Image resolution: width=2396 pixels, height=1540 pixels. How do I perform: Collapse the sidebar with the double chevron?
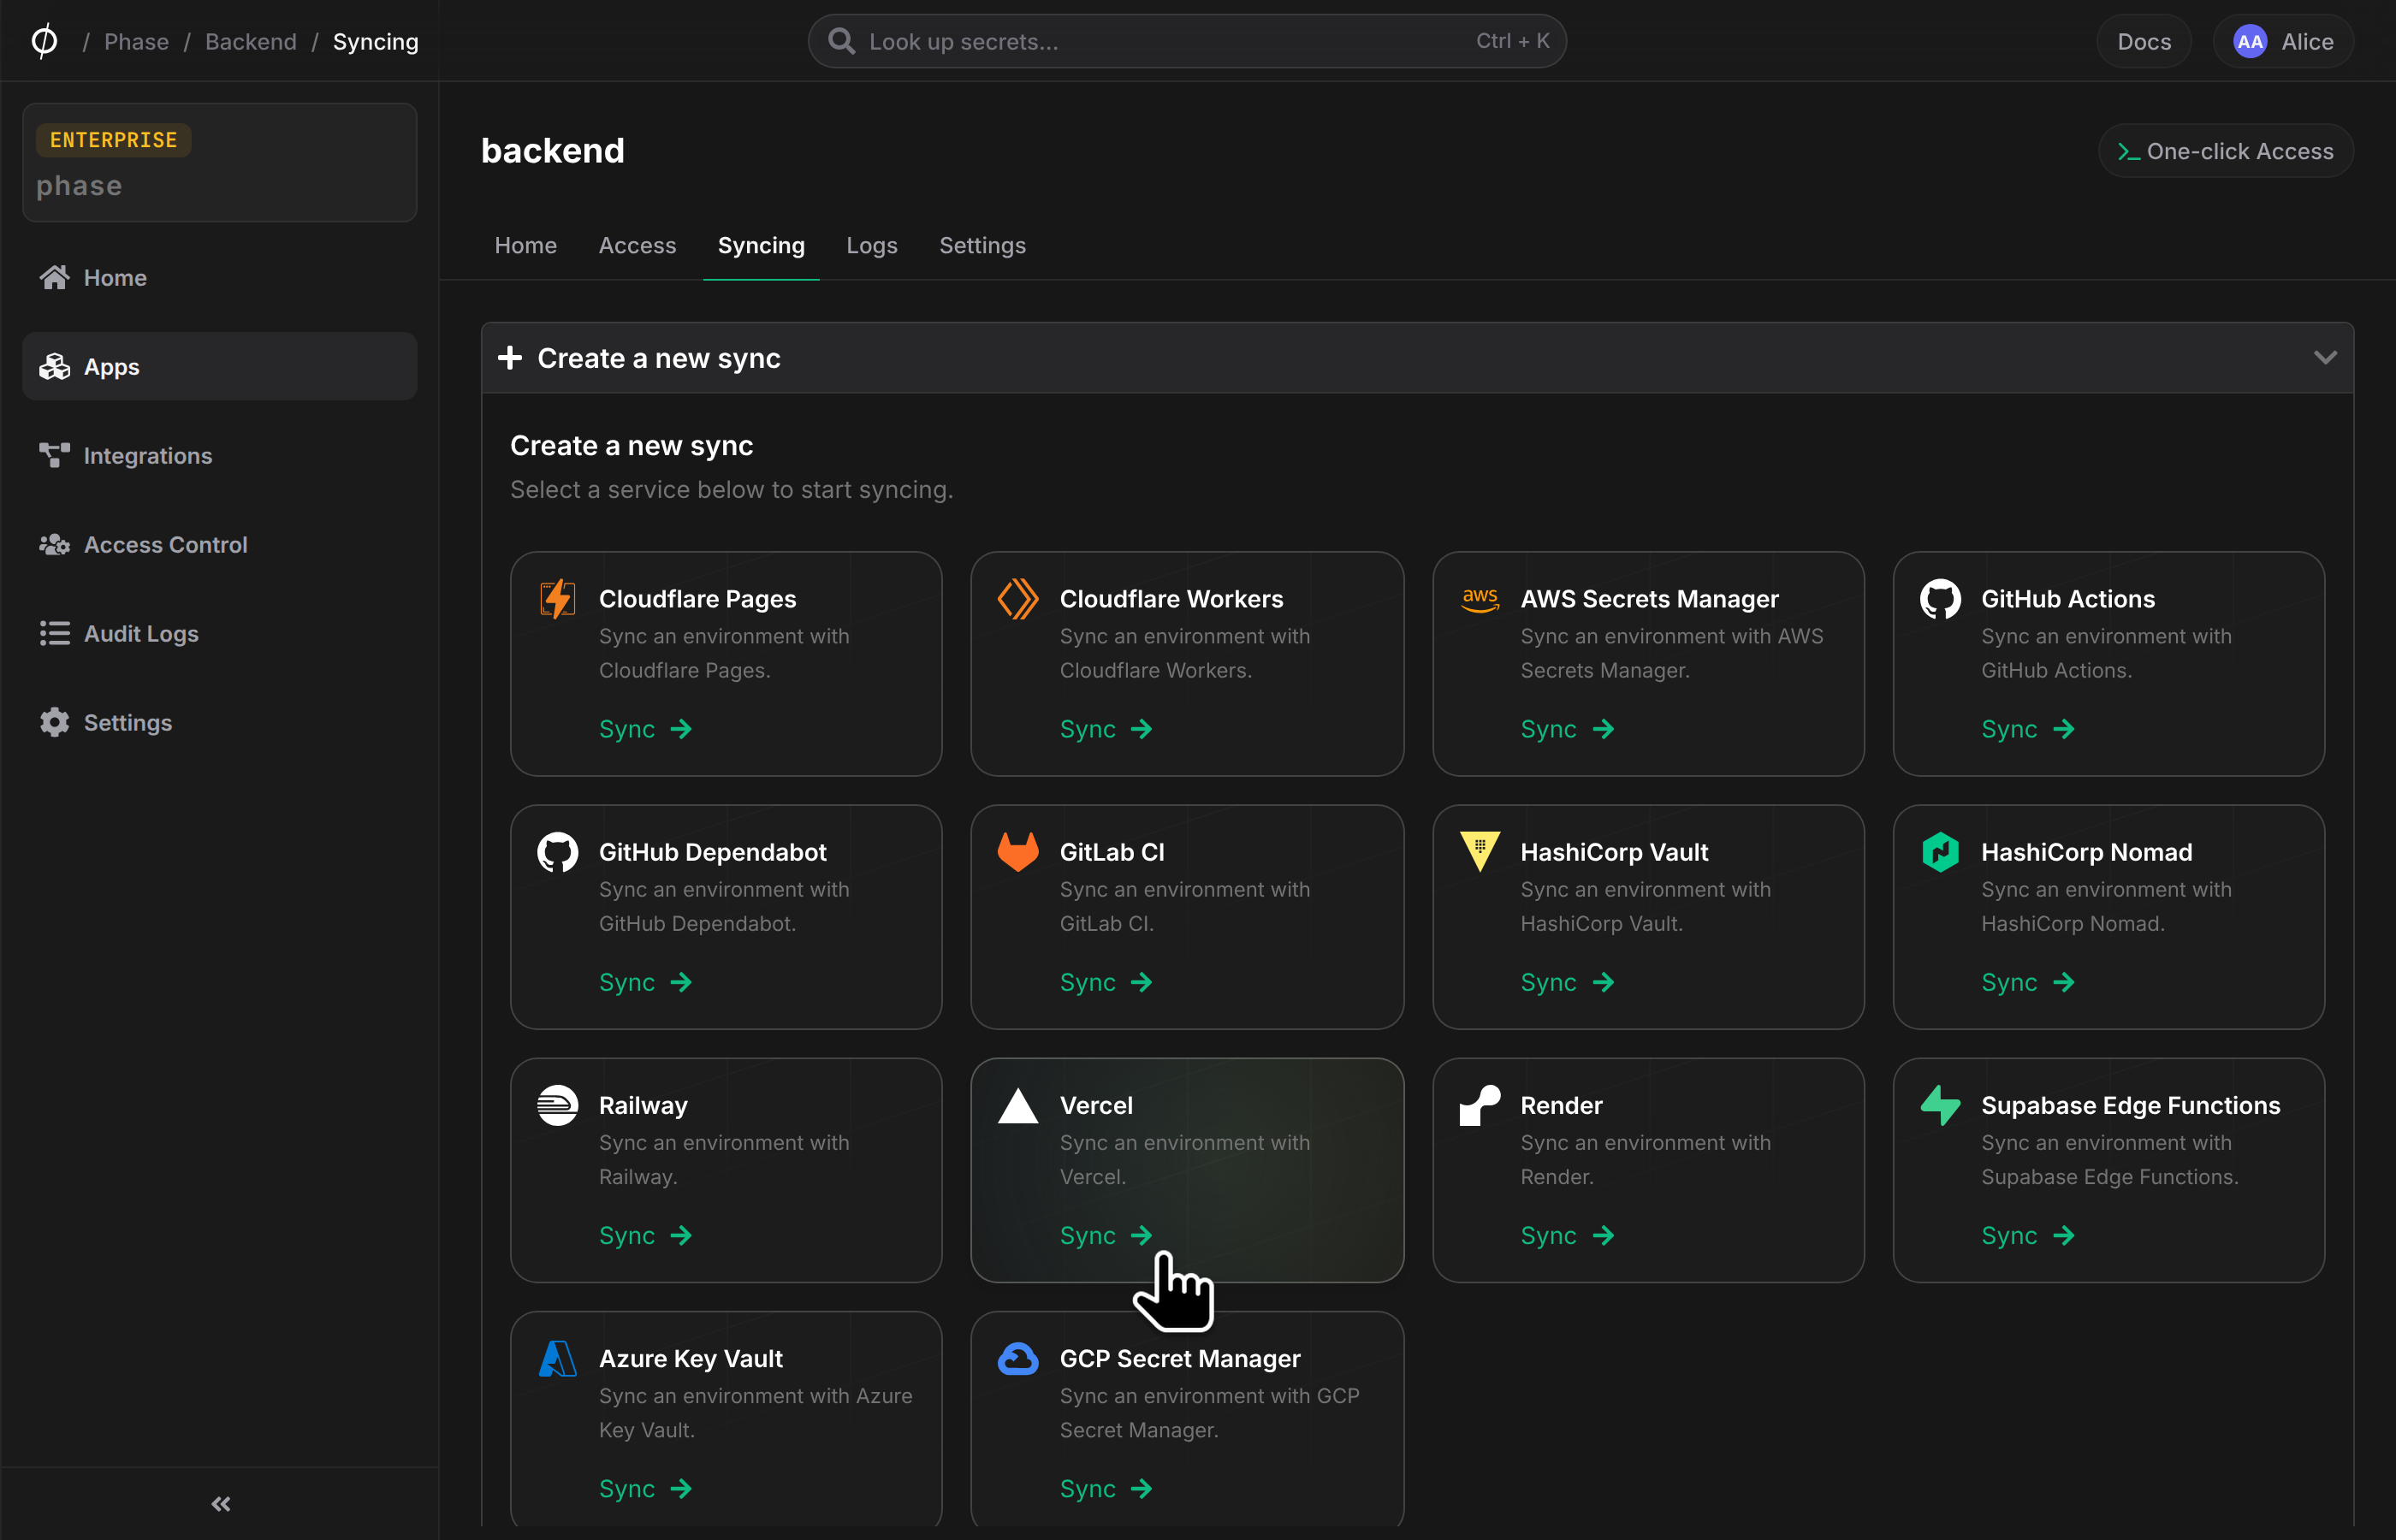(x=221, y=1503)
